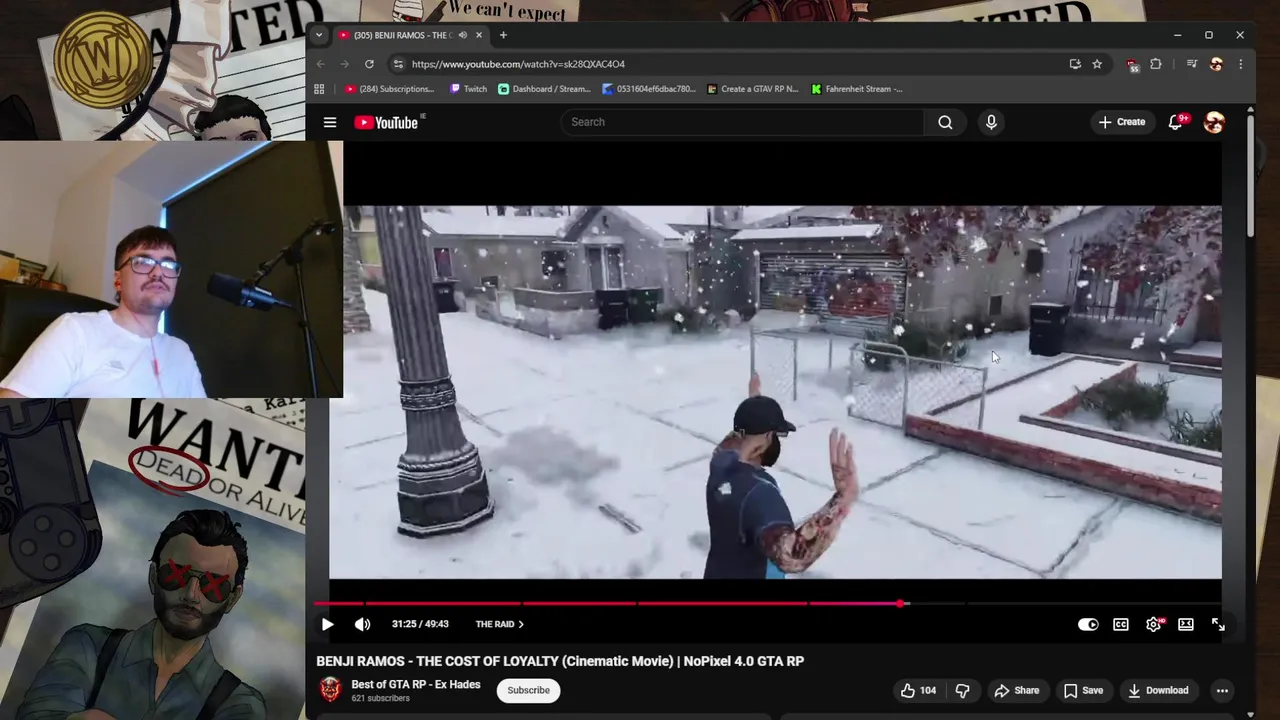Click the YouTube search magnifier button
1280x720 pixels.
[x=945, y=122]
